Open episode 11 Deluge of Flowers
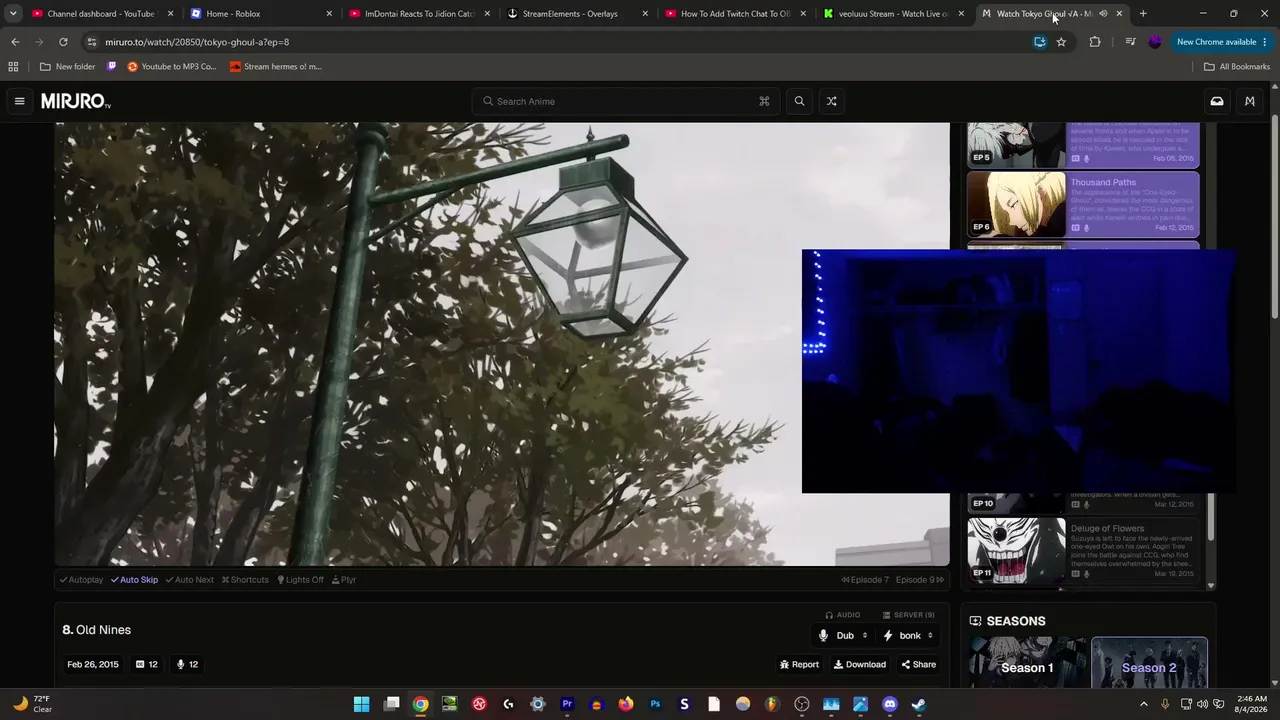Image resolution: width=1280 pixels, height=720 pixels. [1083, 550]
